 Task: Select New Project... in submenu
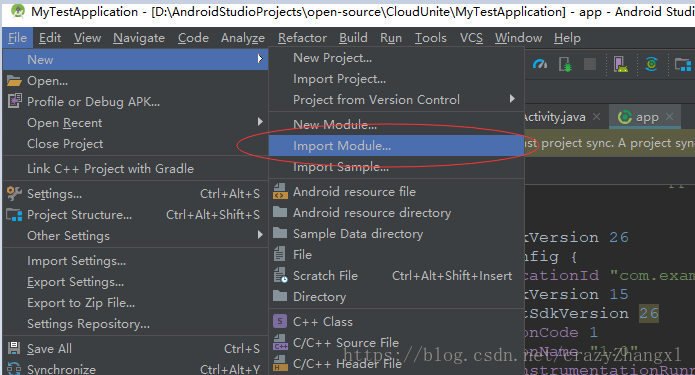tap(332, 58)
